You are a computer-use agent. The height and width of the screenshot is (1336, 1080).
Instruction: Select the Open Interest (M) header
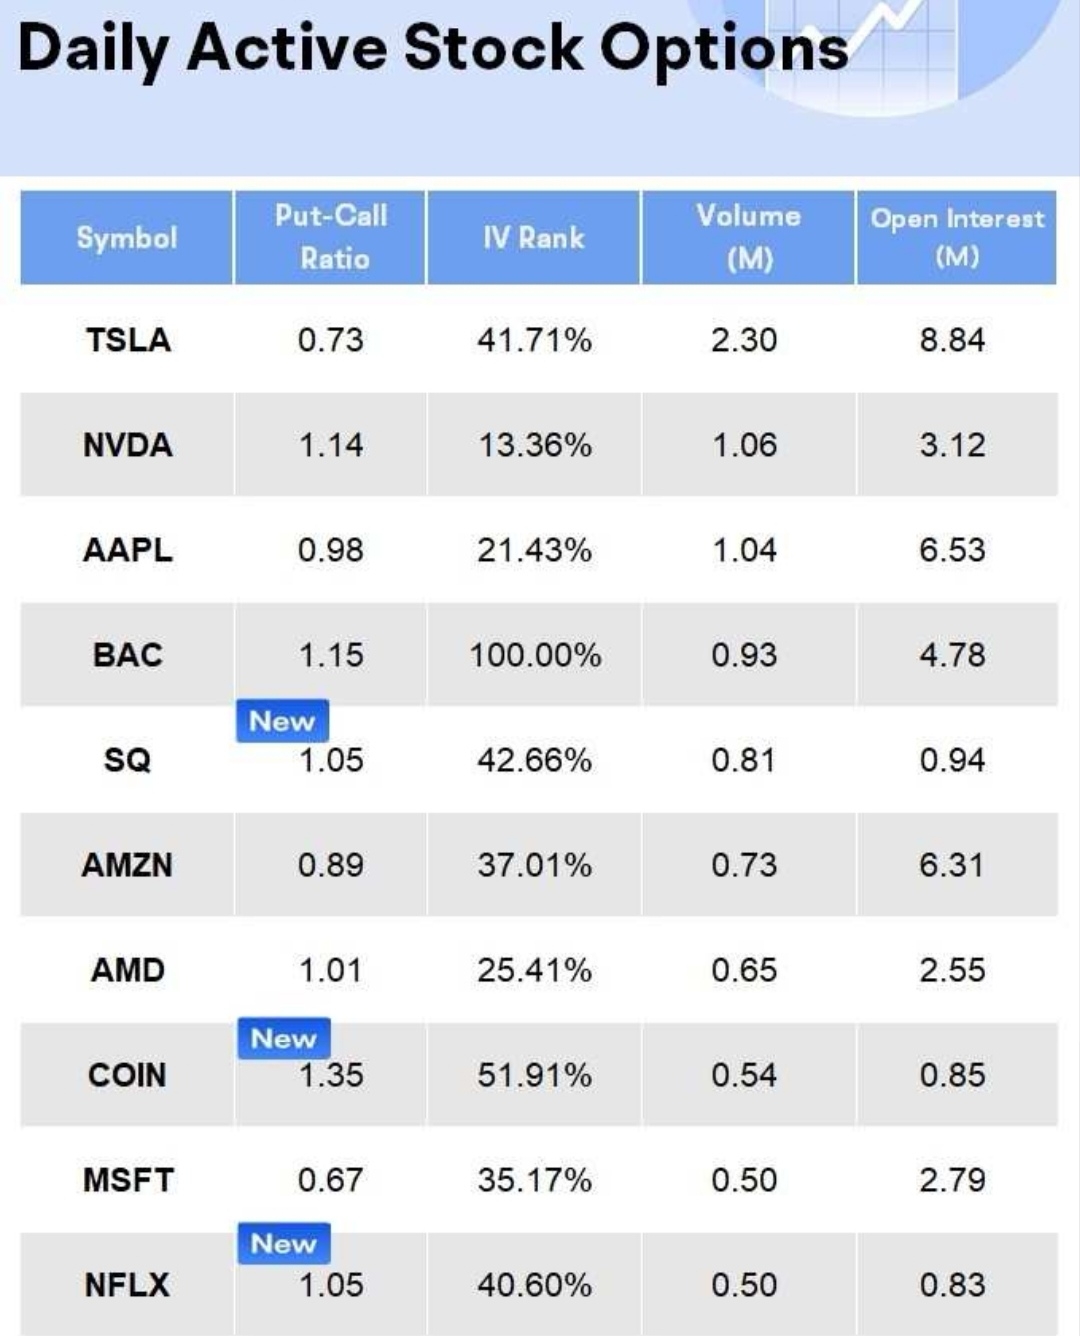(956, 237)
